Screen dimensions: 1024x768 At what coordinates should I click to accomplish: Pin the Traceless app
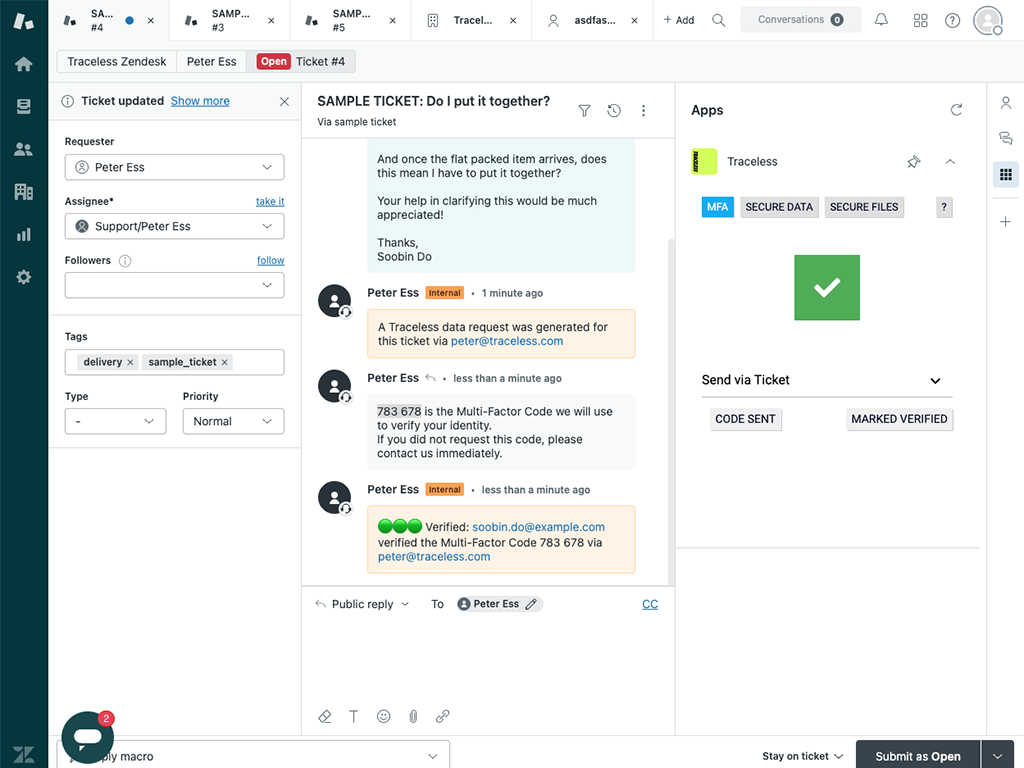click(913, 162)
